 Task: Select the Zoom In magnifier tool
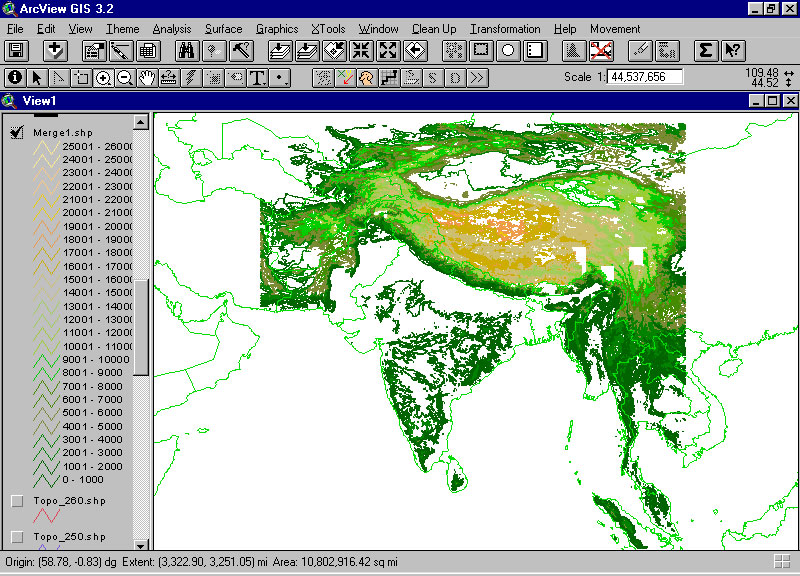(x=103, y=77)
